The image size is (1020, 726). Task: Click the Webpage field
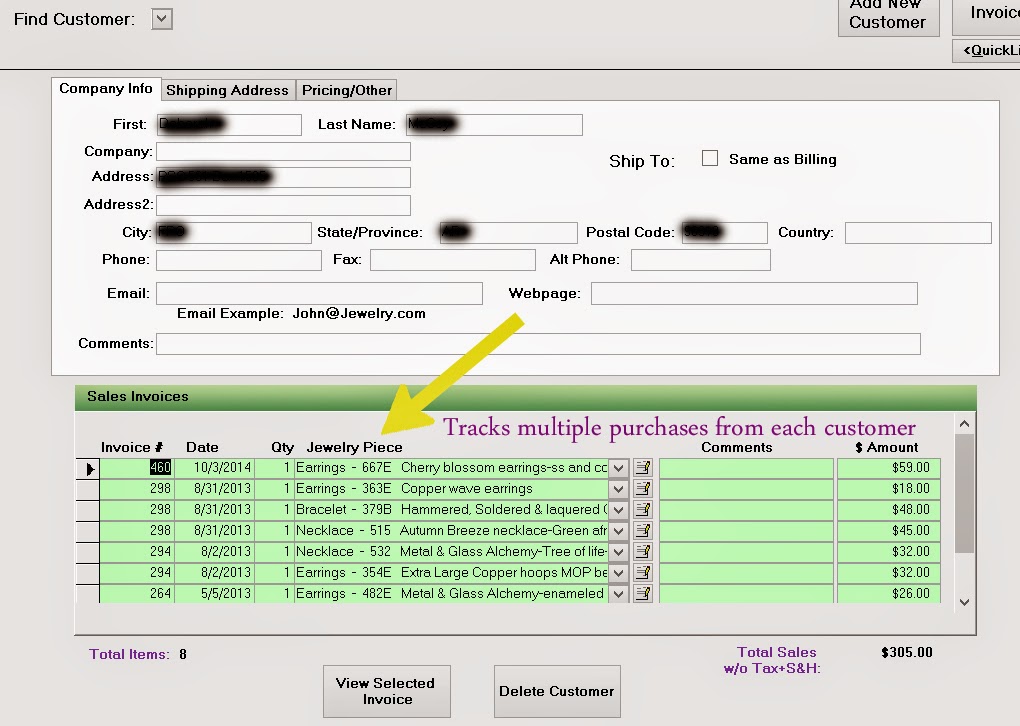point(754,293)
